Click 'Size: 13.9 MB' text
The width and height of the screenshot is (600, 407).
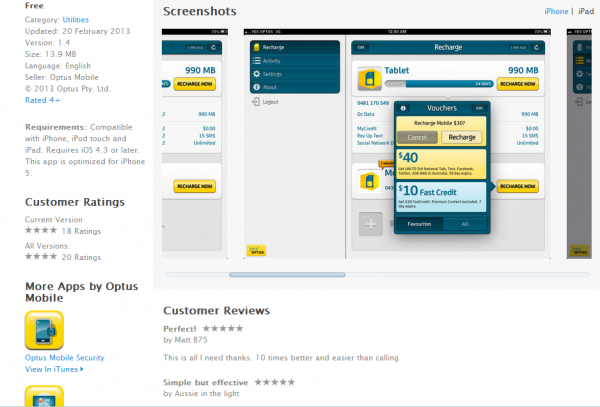pyautogui.click(x=51, y=54)
